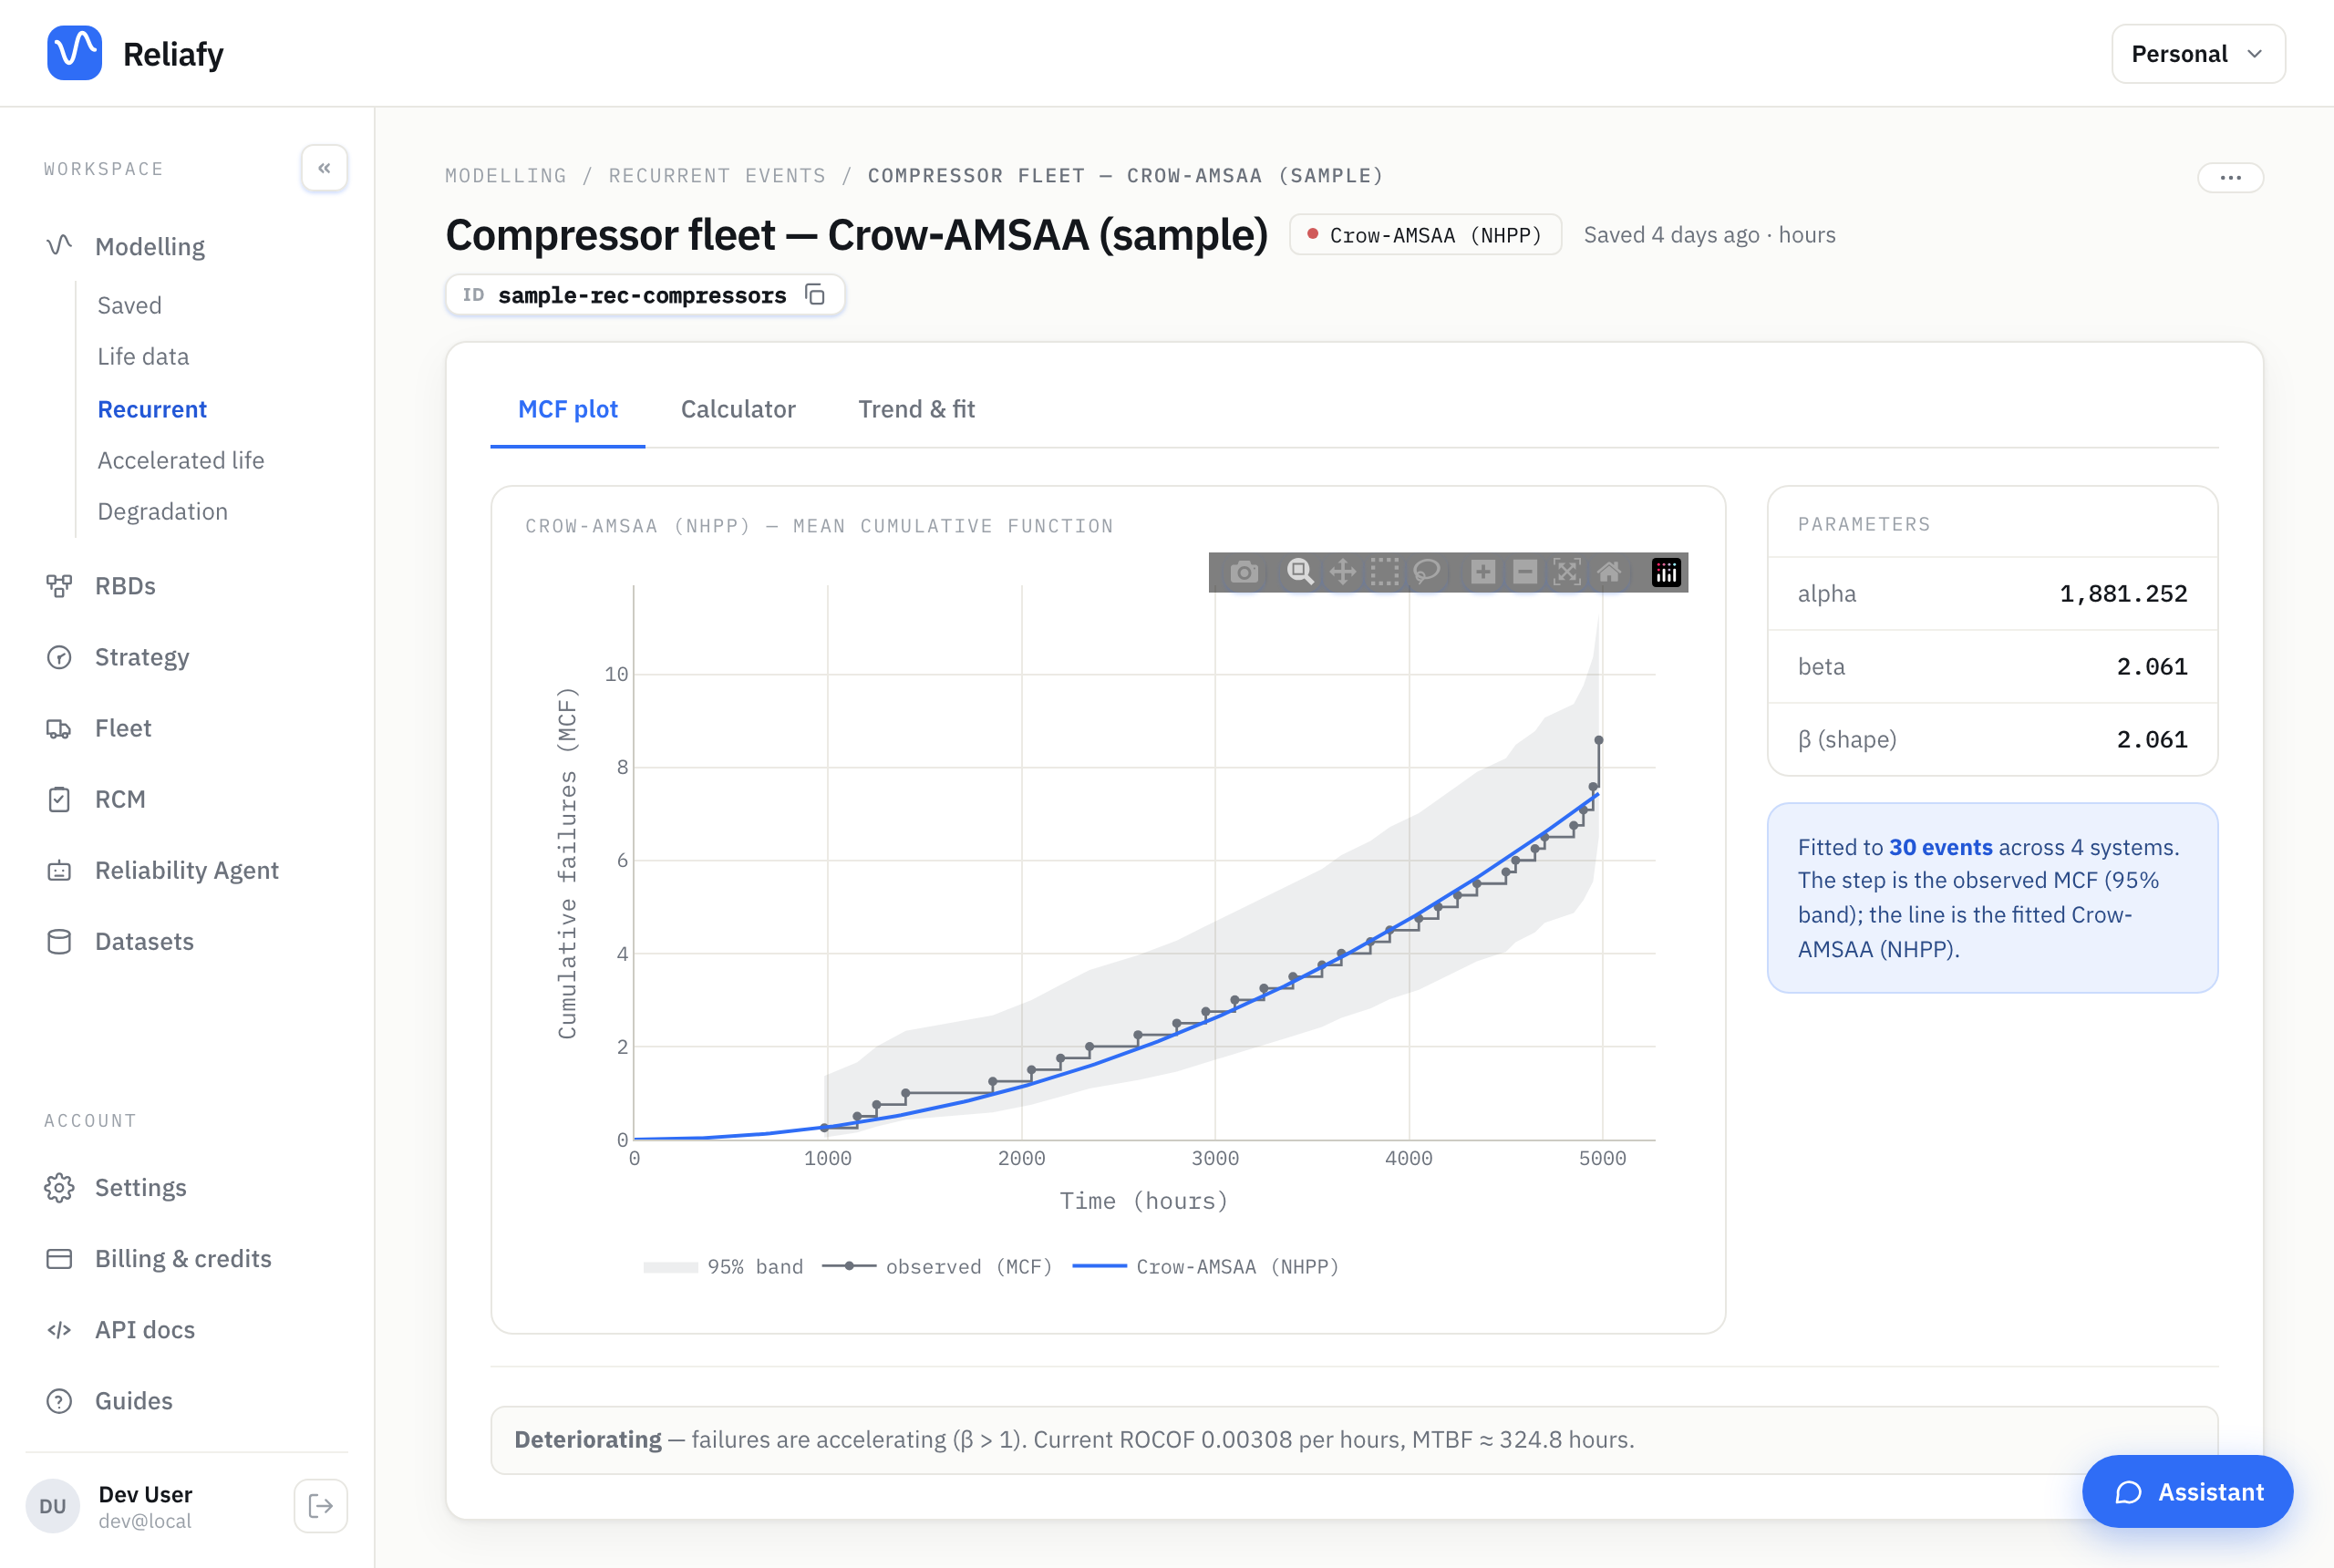Click the Strategy icon in sidebar

[x=59, y=657]
